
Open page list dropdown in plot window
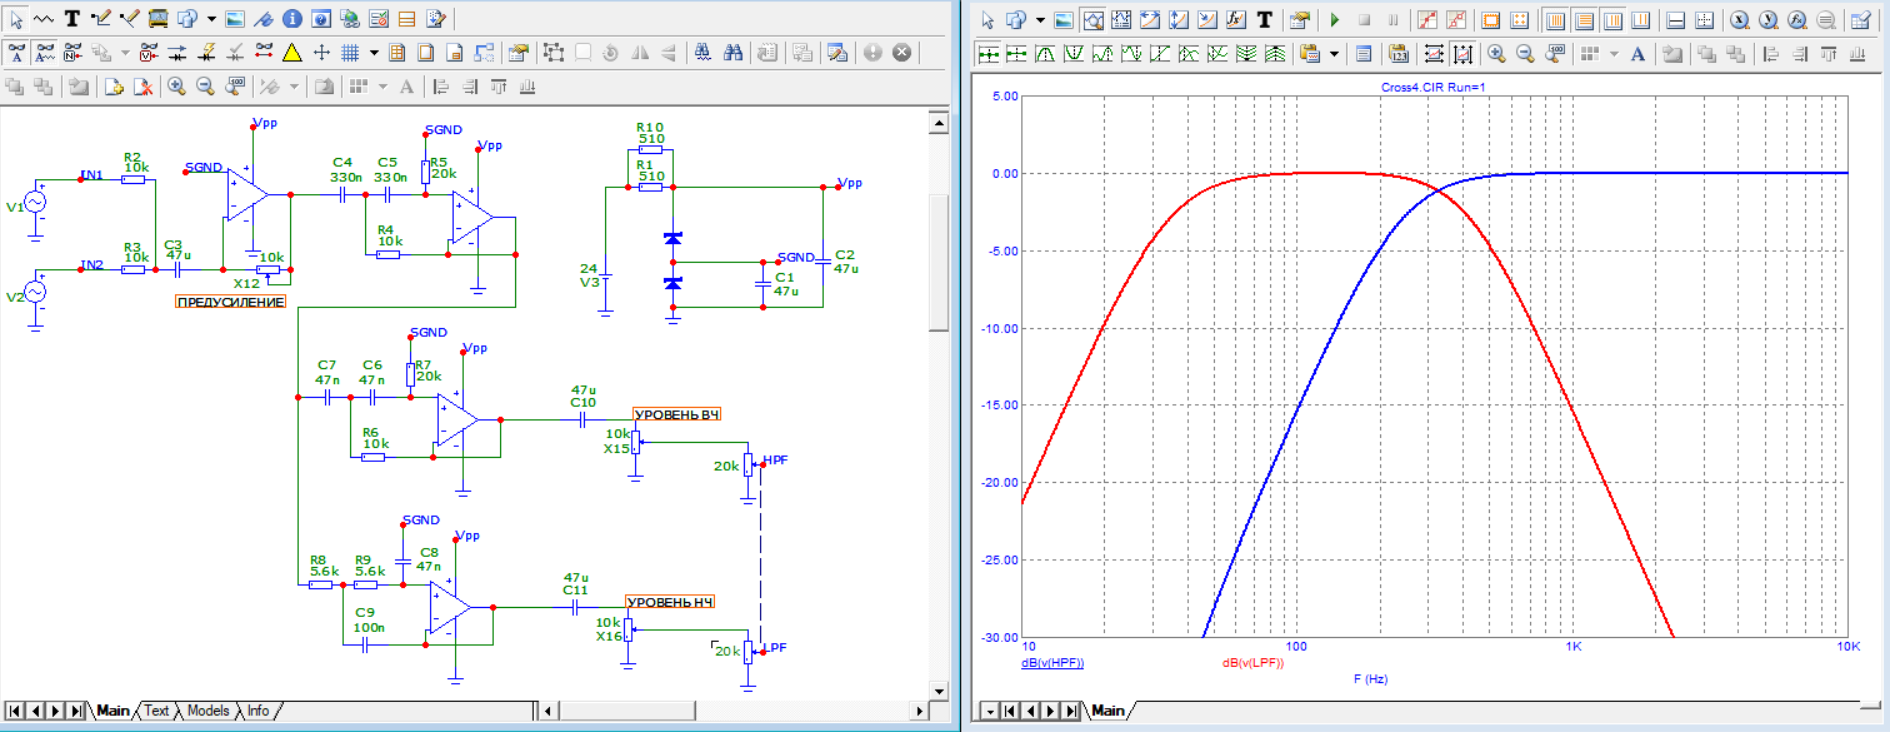(x=989, y=711)
